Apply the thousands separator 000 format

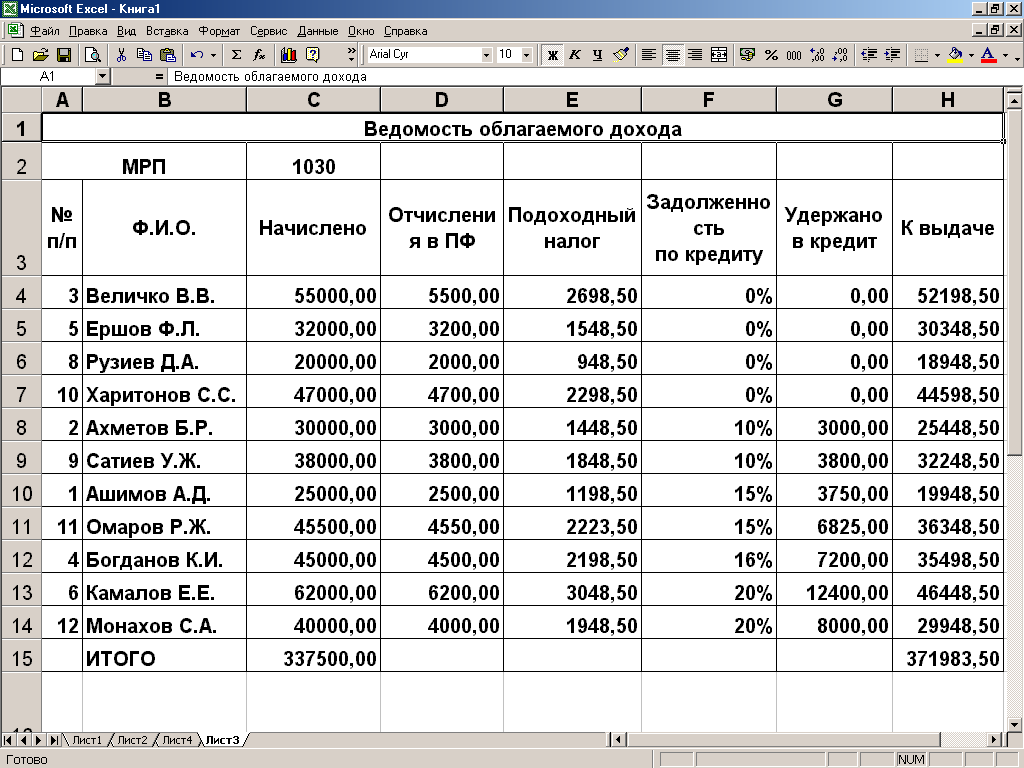click(x=794, y=55)
